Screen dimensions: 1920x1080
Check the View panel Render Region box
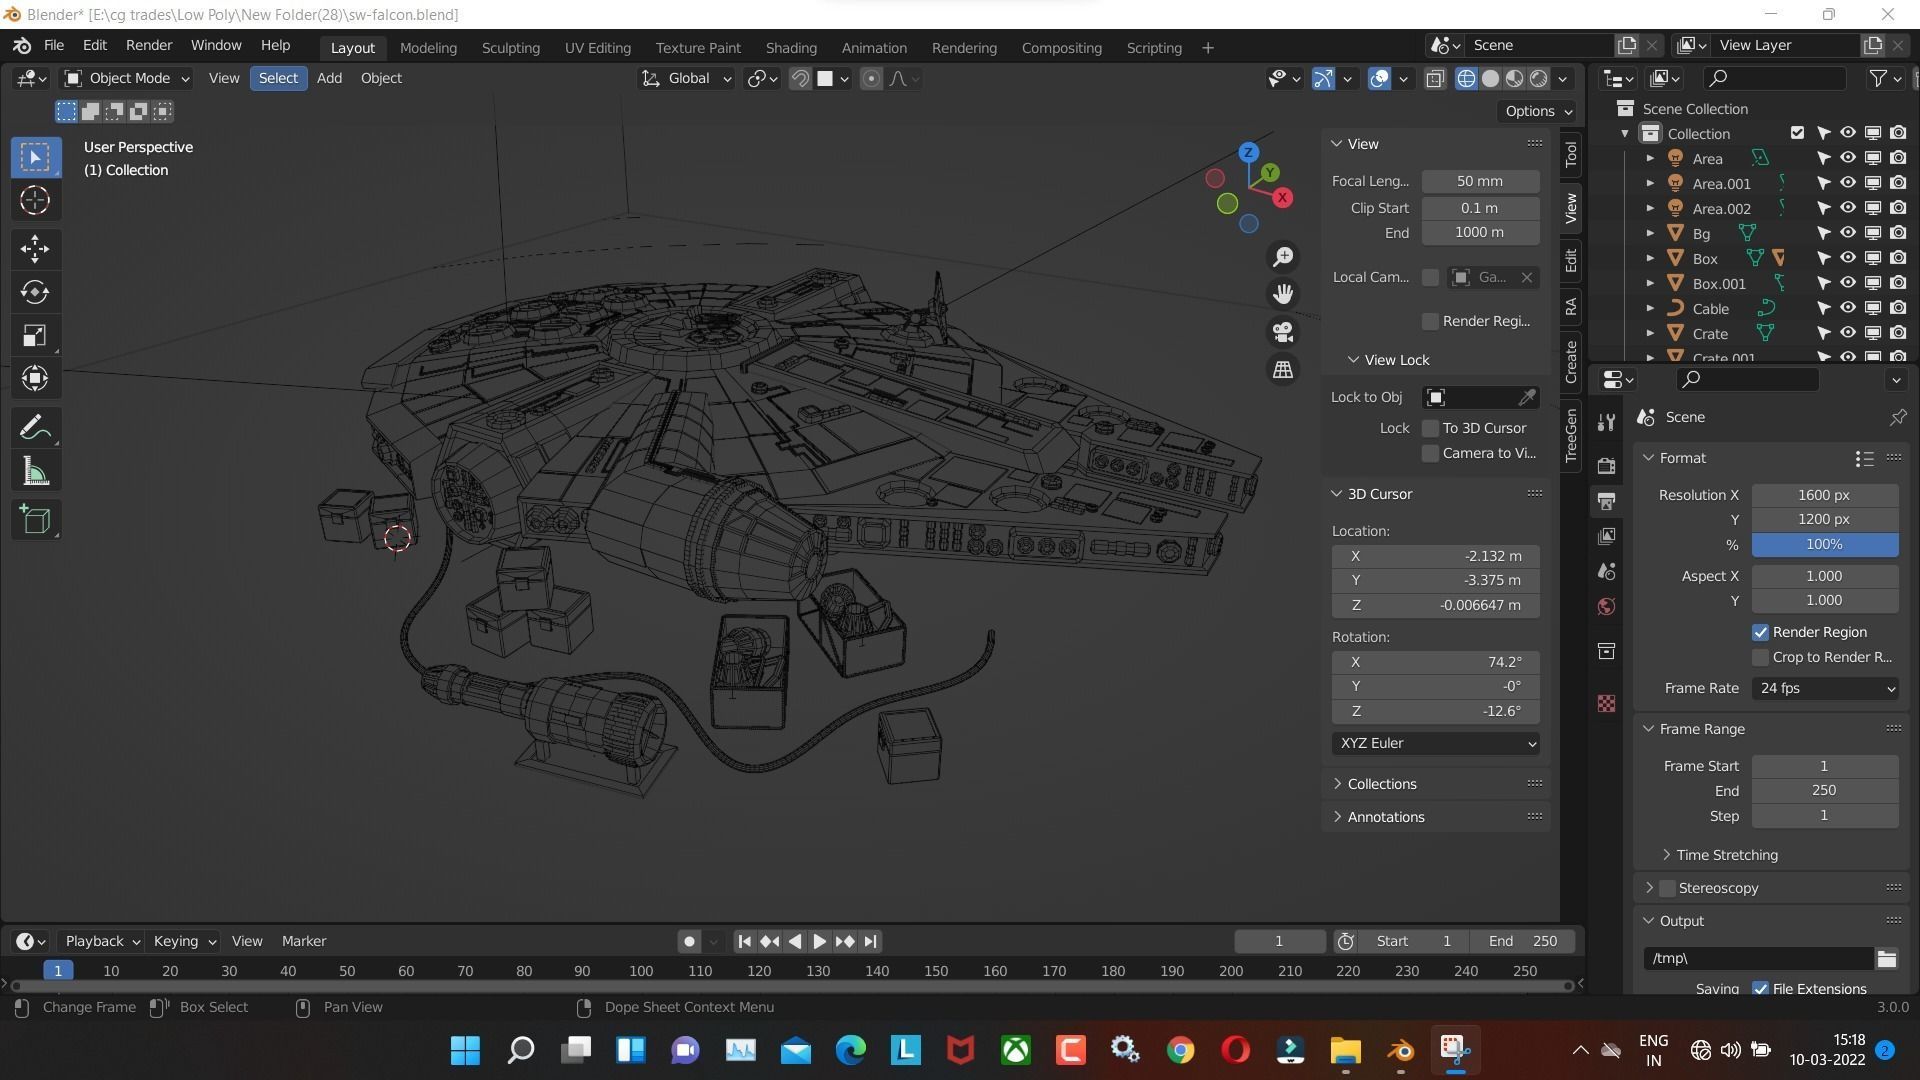pos(1430,321)
